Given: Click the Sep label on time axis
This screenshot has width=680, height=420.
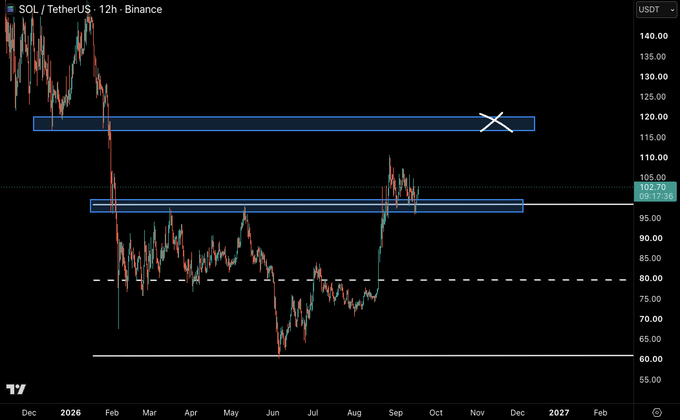Looking at the screenshot, I should click(396, 413).
